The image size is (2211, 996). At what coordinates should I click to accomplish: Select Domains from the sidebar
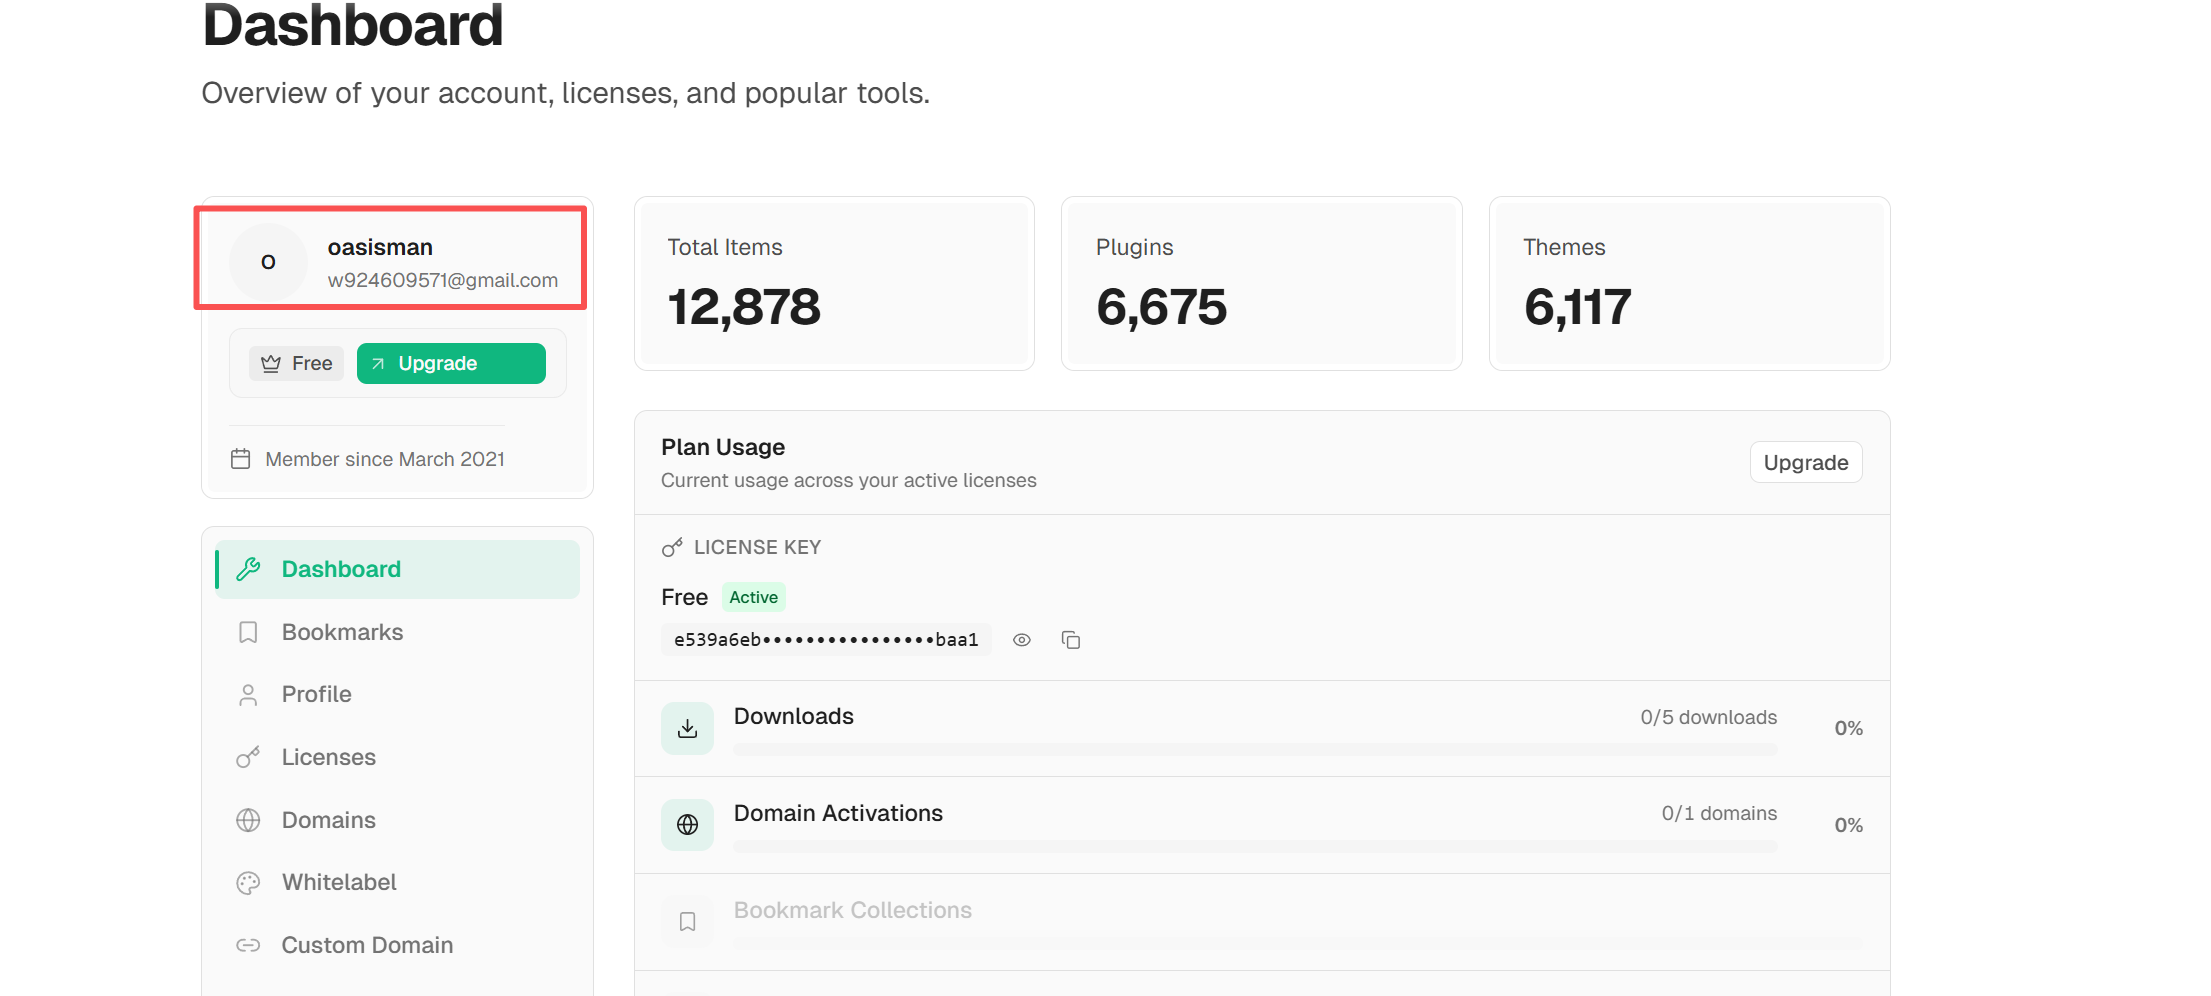click(x=328, y=820)
